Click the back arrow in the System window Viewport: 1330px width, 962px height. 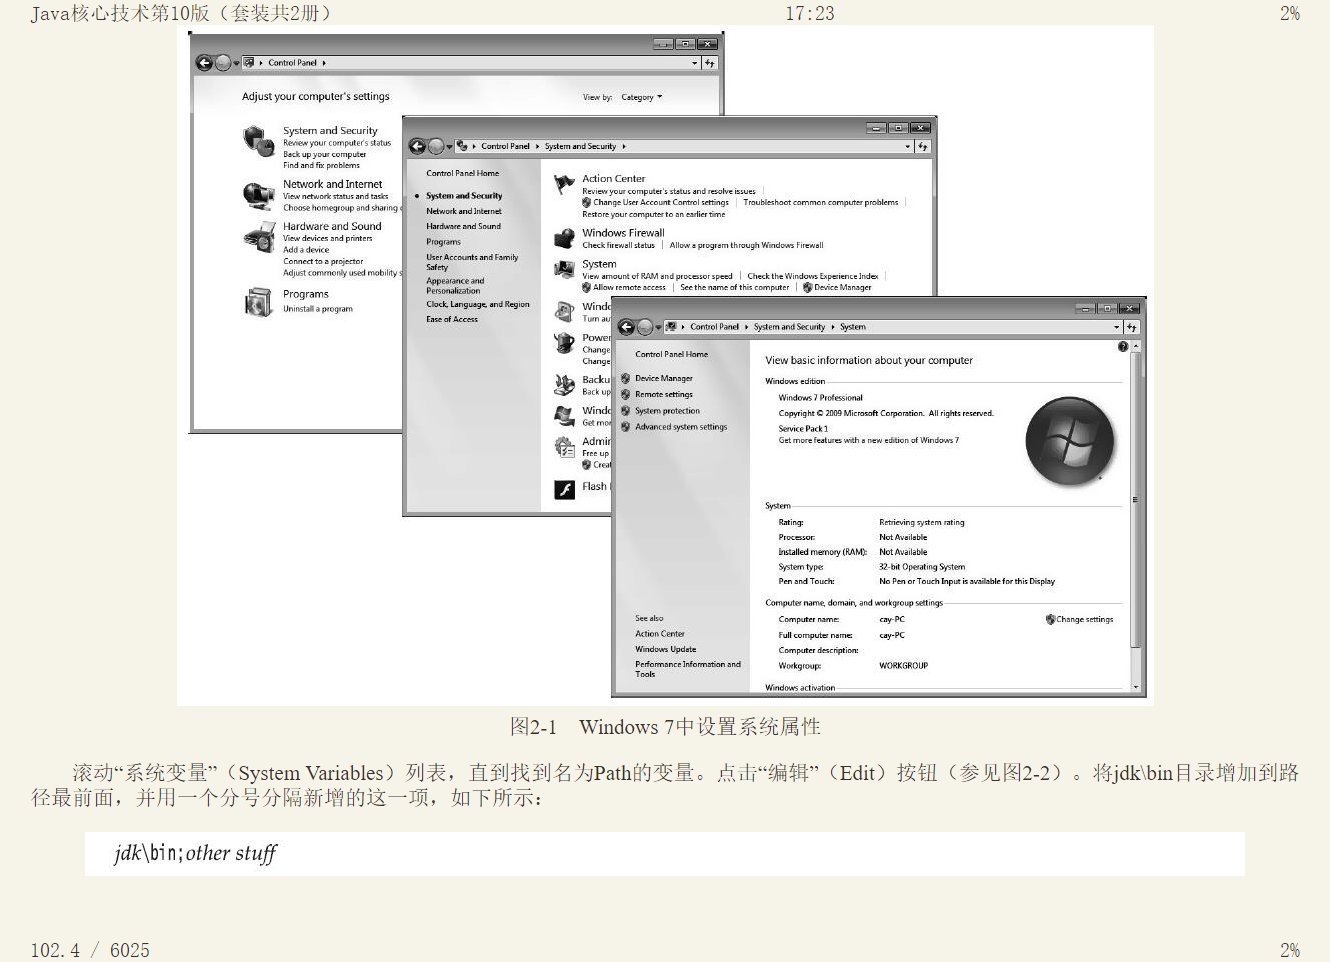click(x=627, y=327)
